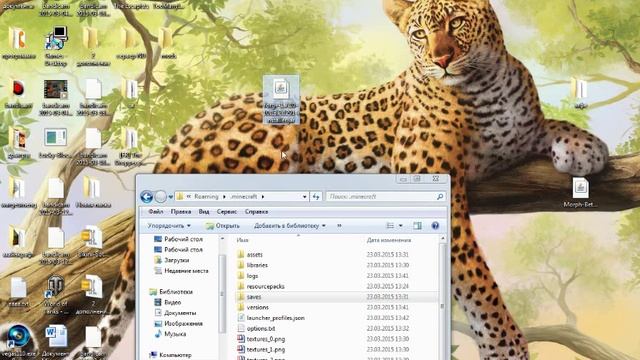
Task: Click the greyed Forward navigation button
Action: tap(160, 197)
